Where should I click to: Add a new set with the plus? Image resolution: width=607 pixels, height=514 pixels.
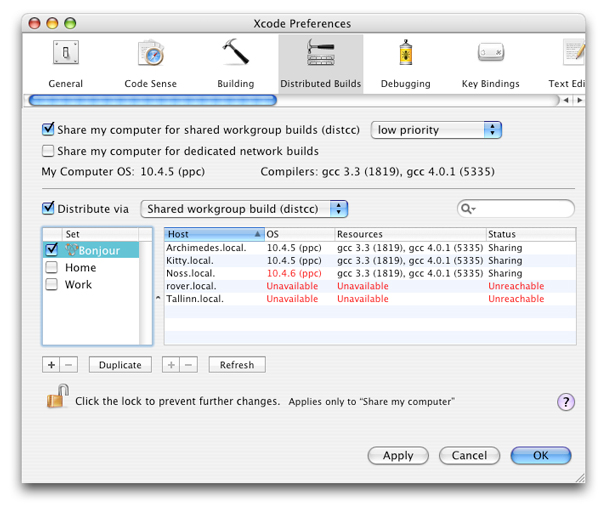tap(51, 365)
